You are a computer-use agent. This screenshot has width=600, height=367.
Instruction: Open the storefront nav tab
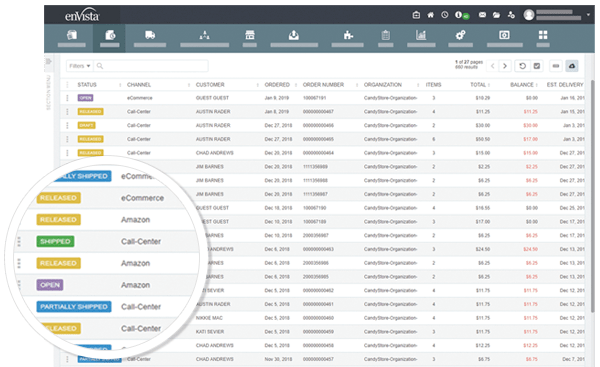(x=249, y=38)
